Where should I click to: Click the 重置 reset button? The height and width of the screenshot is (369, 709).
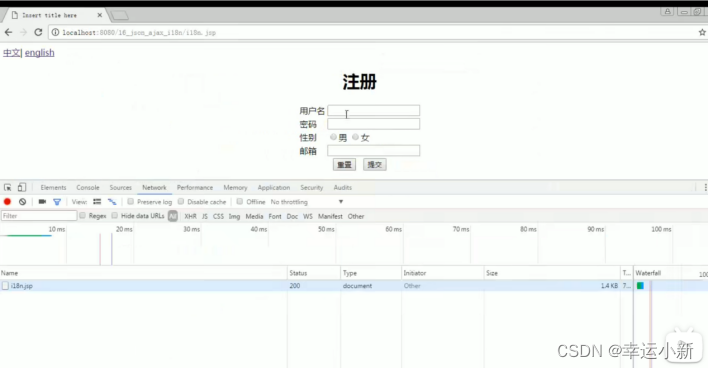tap(344, 165)
